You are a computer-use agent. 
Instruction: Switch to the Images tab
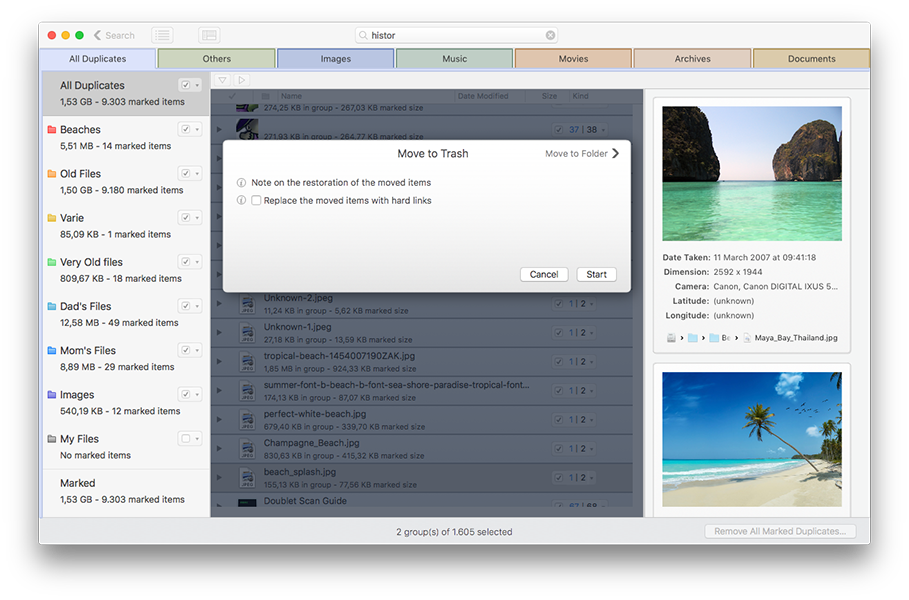point(336,59)
